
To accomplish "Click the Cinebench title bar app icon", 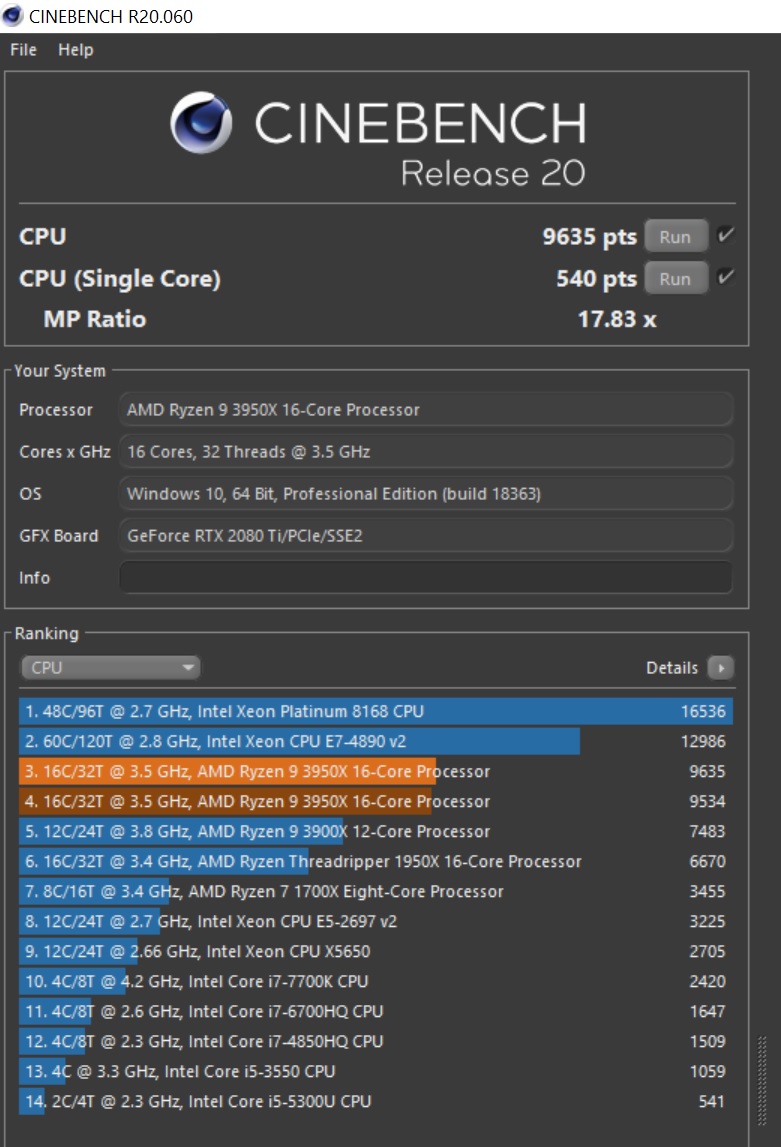I will tap(12, 15).
